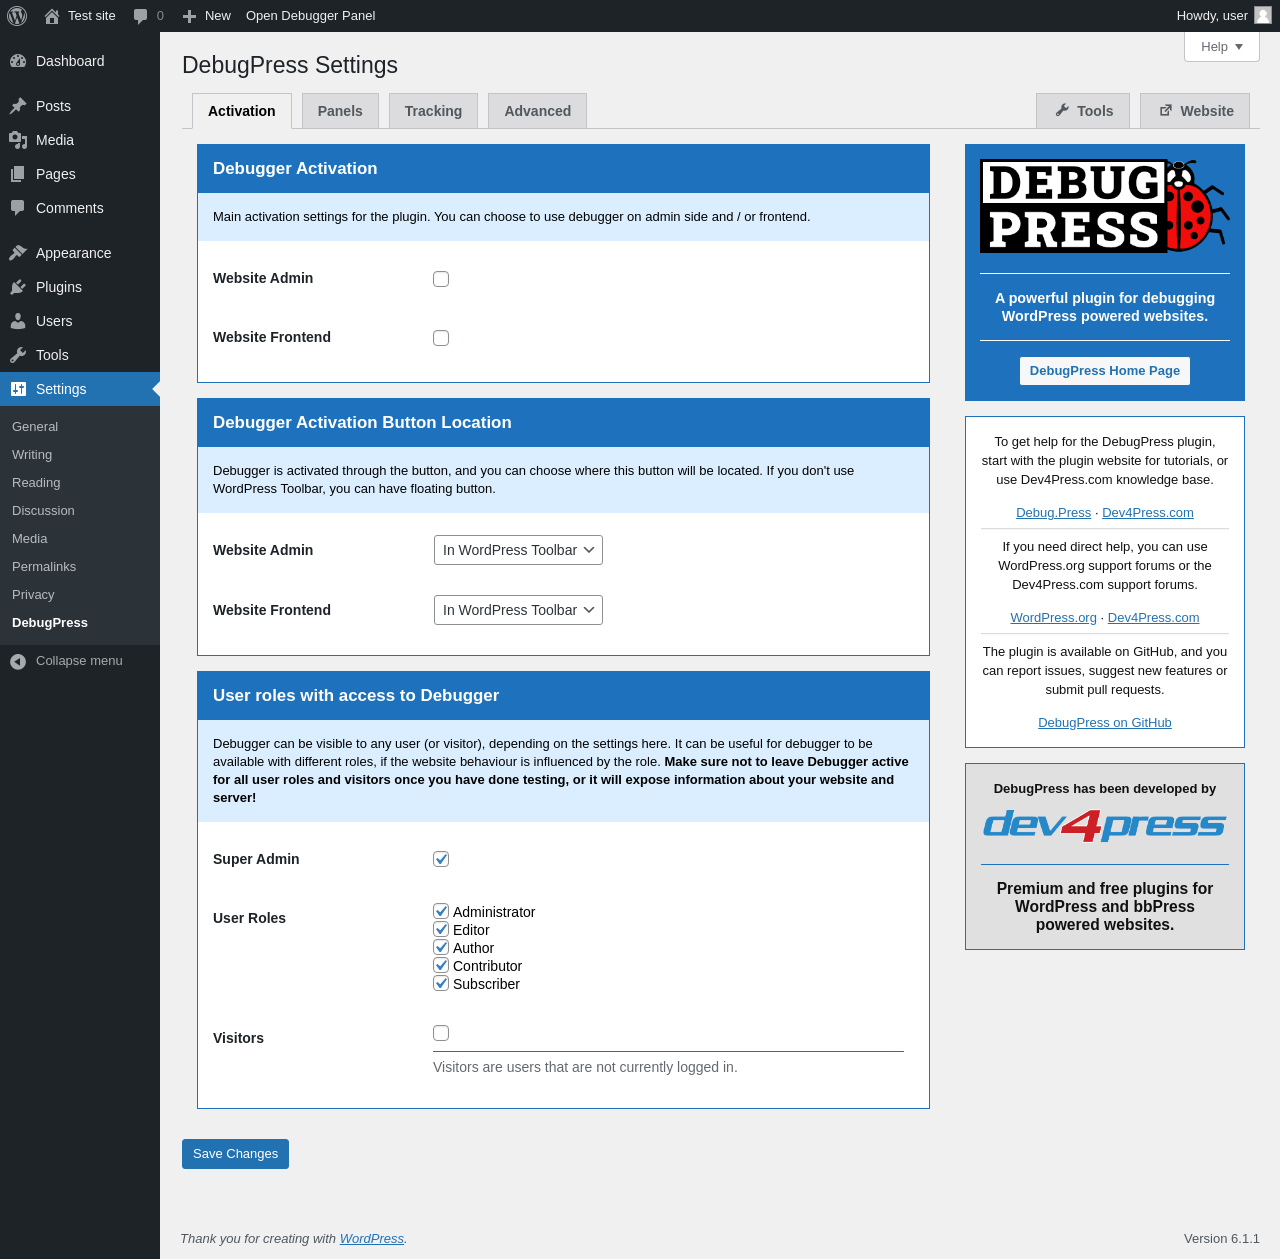Viewport: 1280px width, 1259px height.
Task: Click the WordPress logo in admin bar
Action: [17, 16]
